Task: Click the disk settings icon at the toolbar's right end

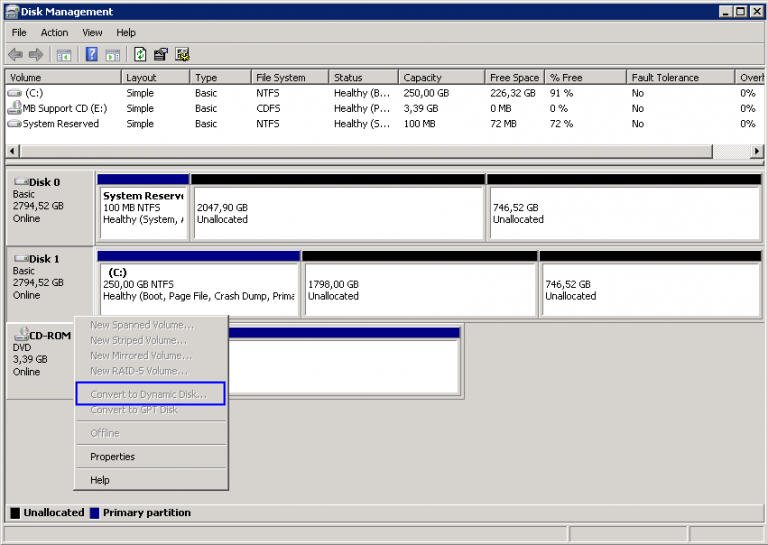Action: click(183, 55)
